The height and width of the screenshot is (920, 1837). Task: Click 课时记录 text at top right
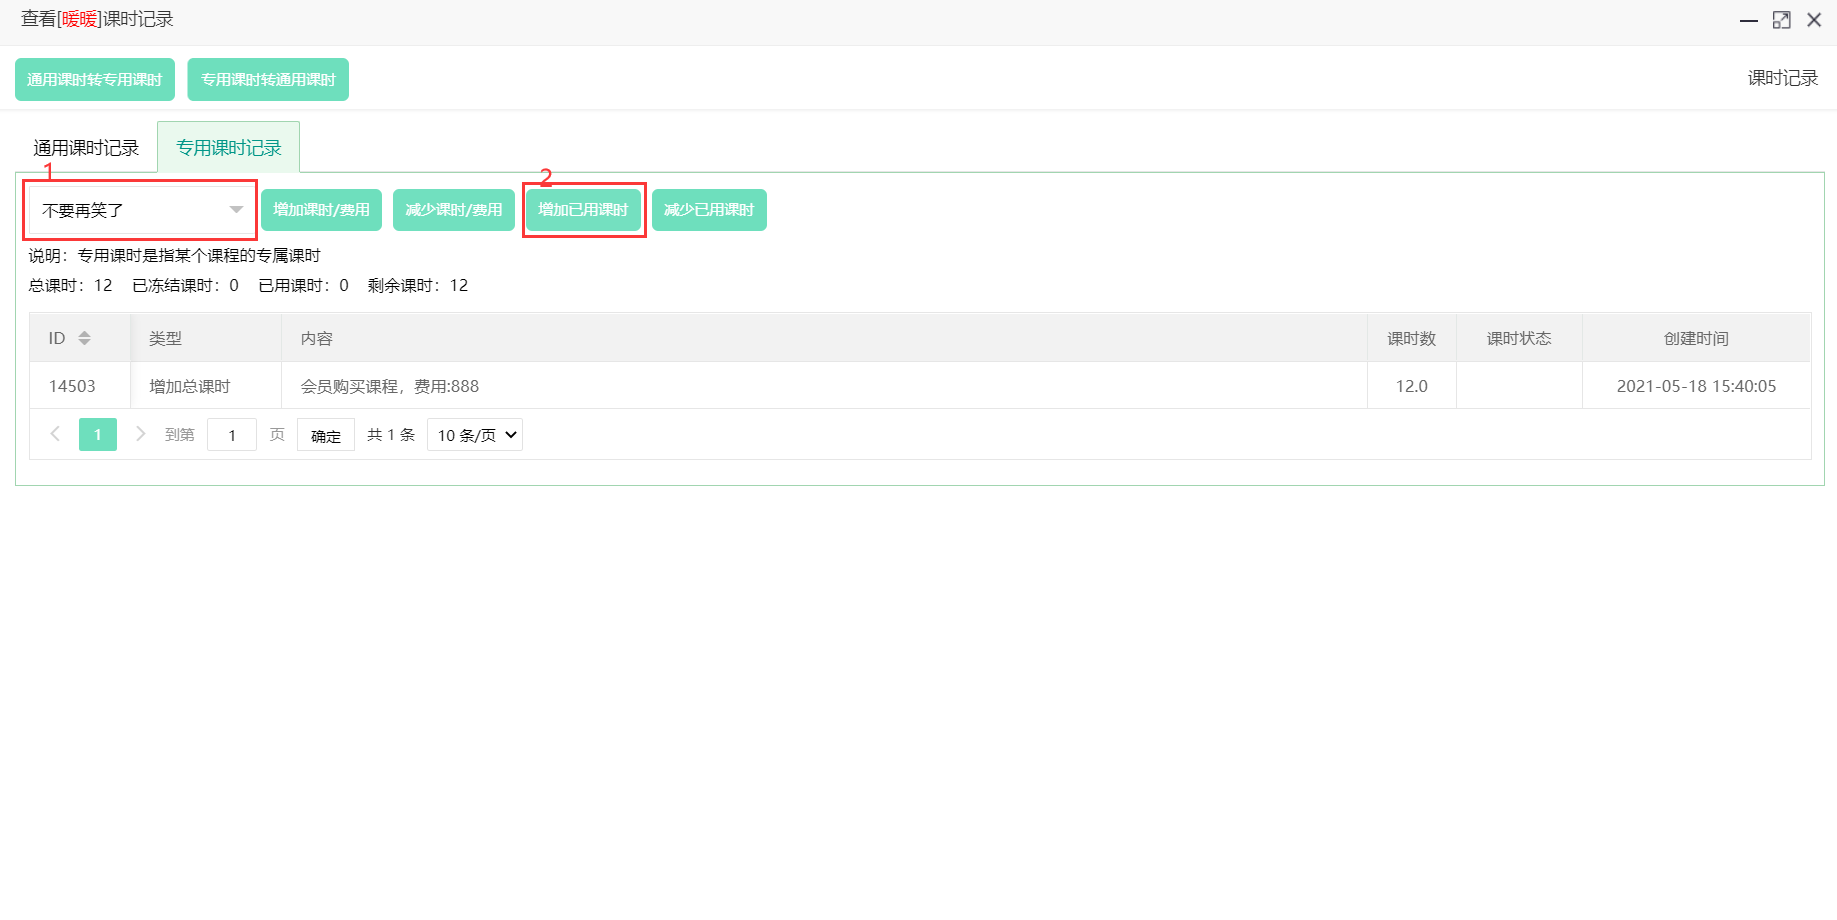tap(1783, 78)
